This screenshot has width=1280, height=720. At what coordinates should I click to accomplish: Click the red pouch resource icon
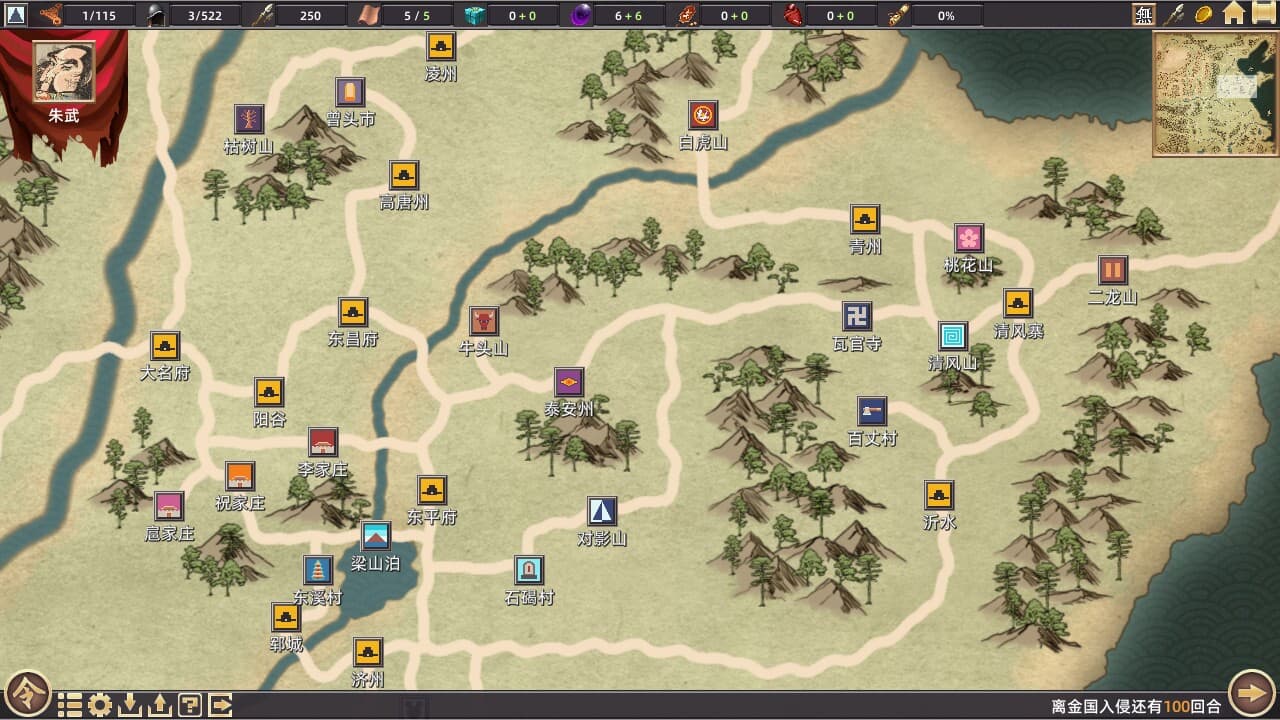792,15
